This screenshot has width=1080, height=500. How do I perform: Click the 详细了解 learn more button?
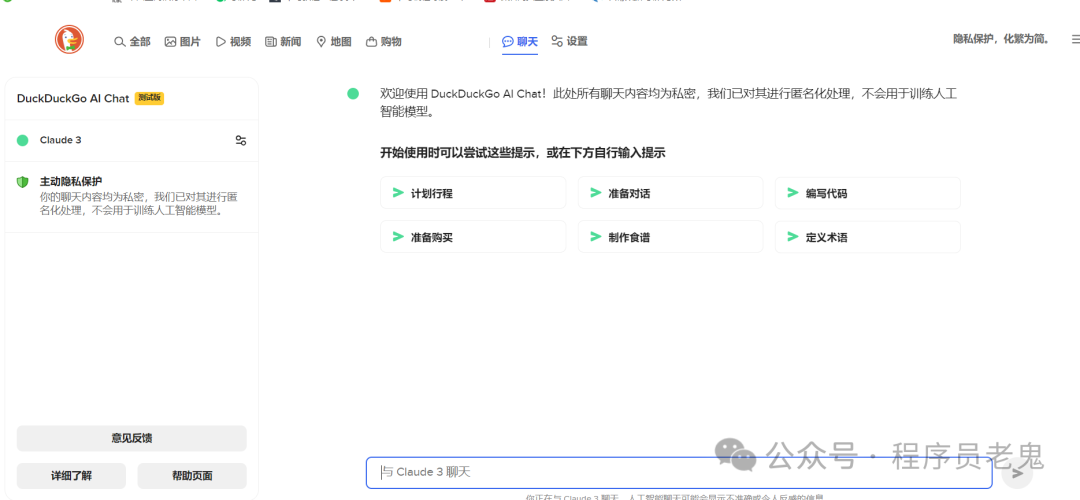71,476
